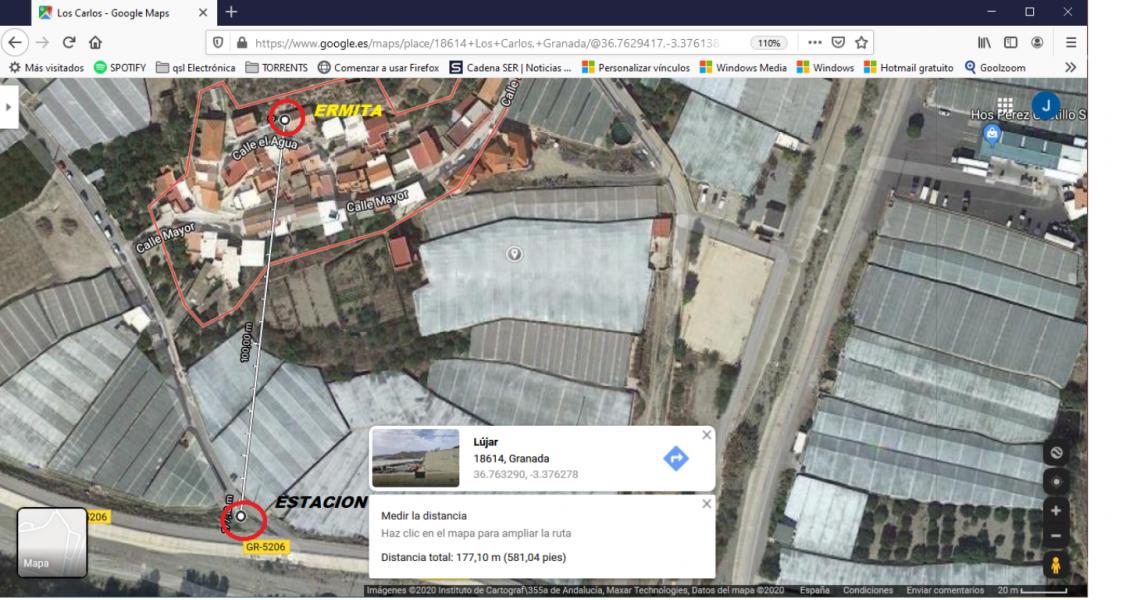Zoom in the map with plus button
Screen dimensions: 1126x600
[x=1055, y=510]
